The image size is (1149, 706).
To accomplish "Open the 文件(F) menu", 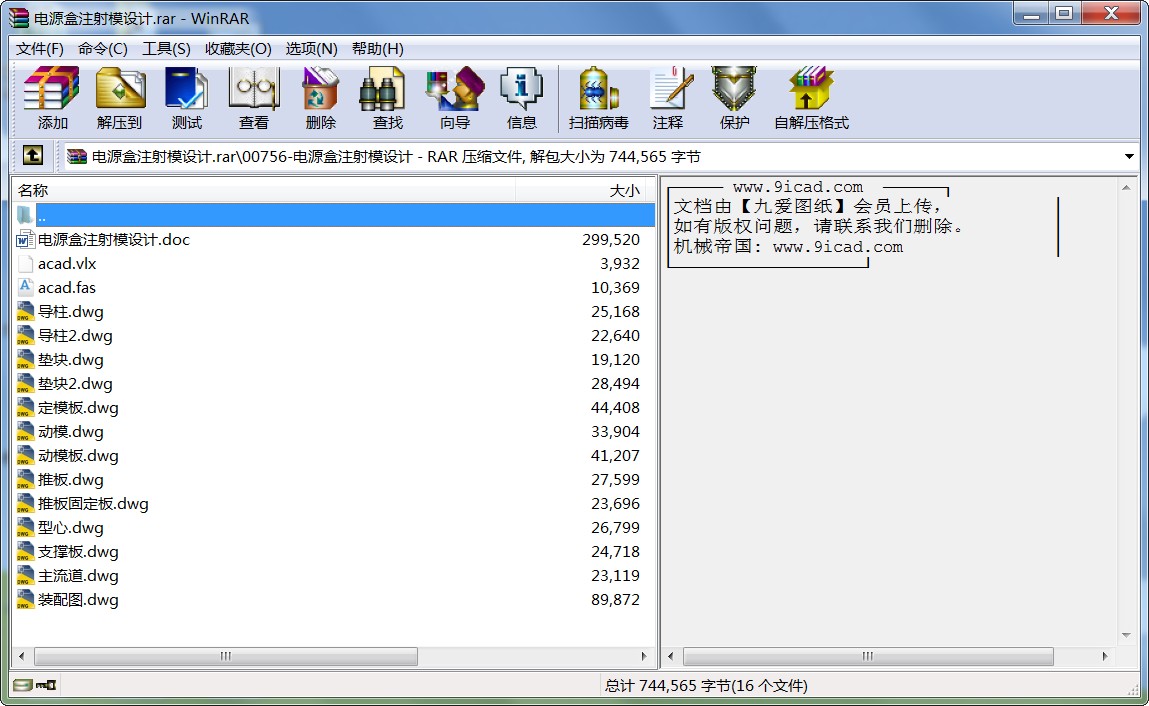I will pyautogui.click(x=40, y=49).
